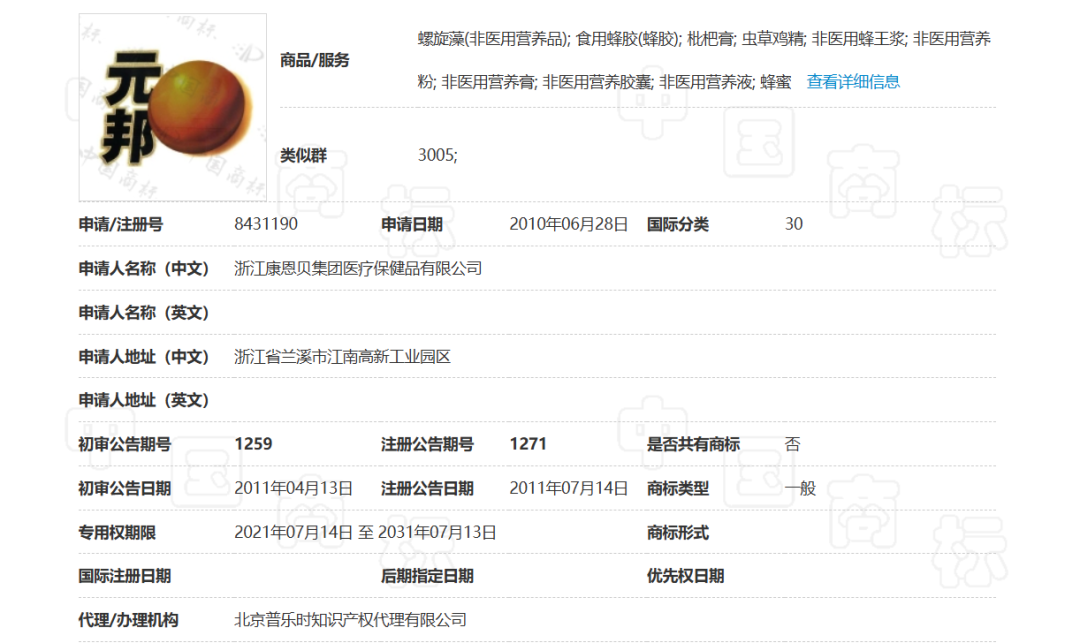Click the 注册公告期号 label

(x=427, y=444)
